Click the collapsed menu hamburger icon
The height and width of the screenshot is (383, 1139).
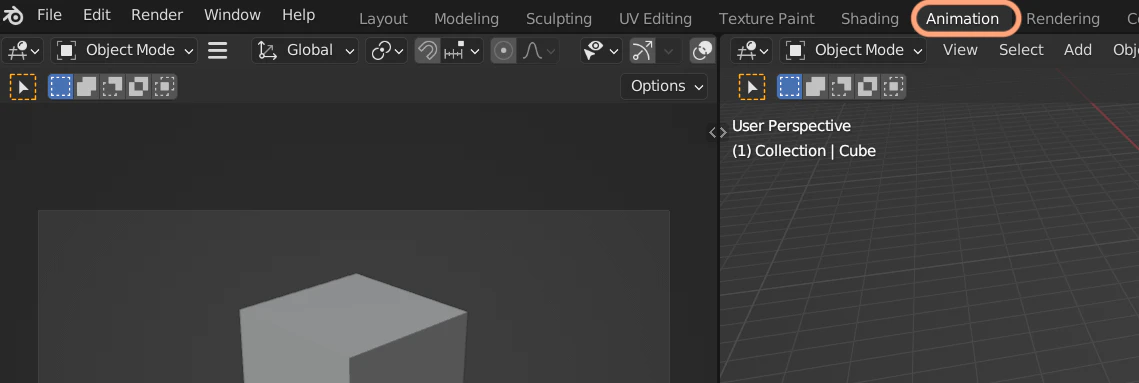click(x=218, y=50)
